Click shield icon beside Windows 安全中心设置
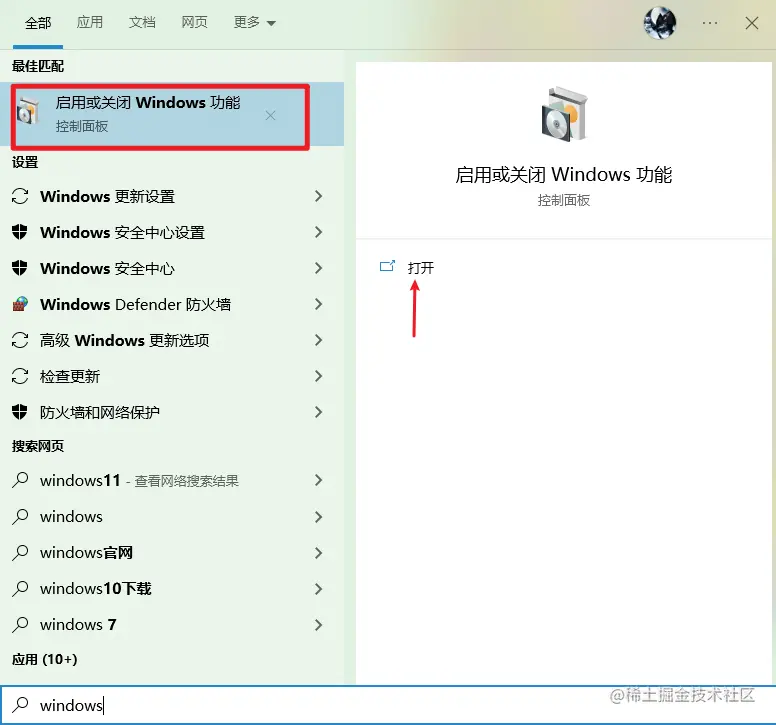This screenshot has width=776, height=725. click(x=20, y=231)
